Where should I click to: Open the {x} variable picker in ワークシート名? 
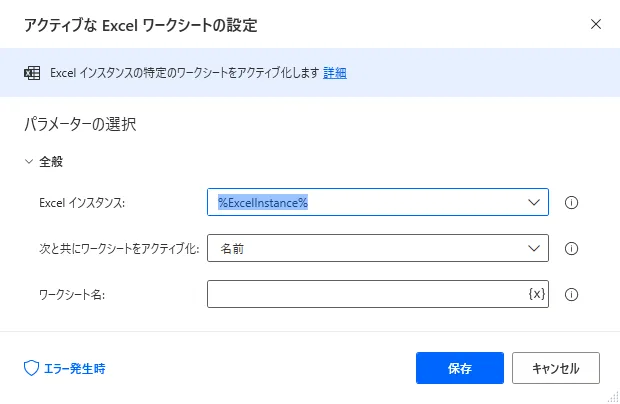536,294
